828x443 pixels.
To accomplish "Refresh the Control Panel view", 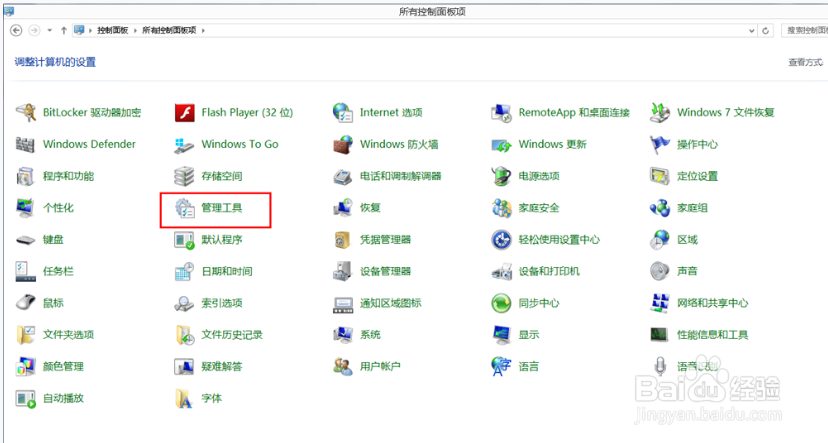I will click(766, 31).
